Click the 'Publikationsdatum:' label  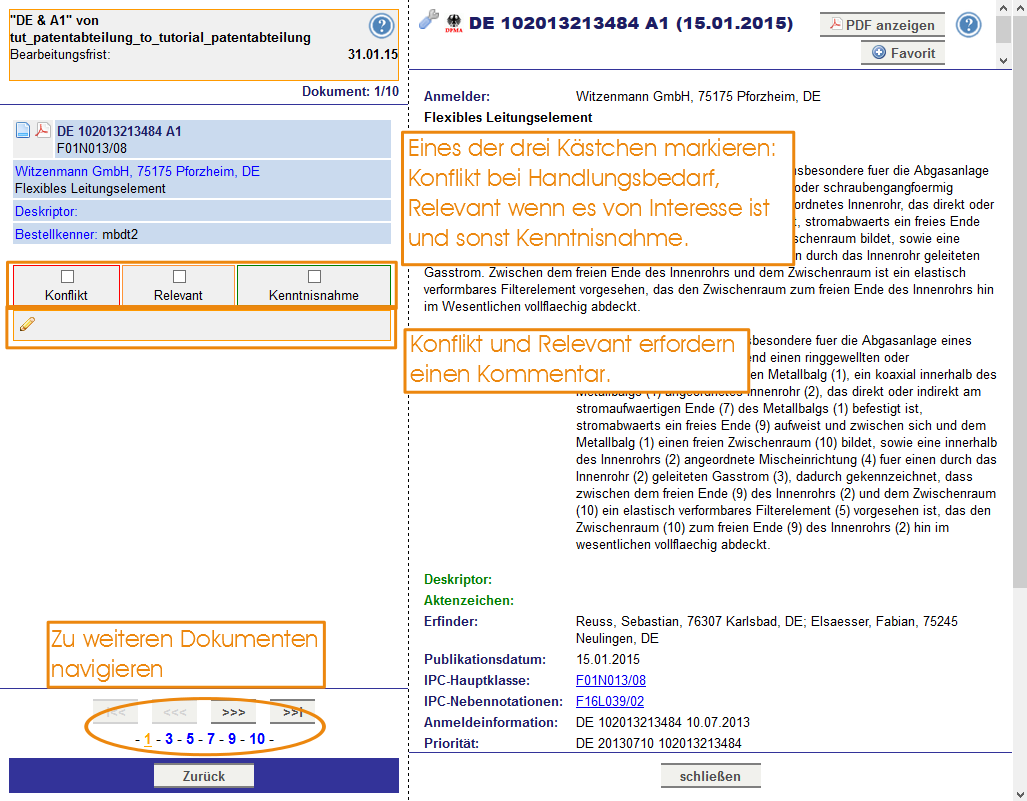point(485,660)
